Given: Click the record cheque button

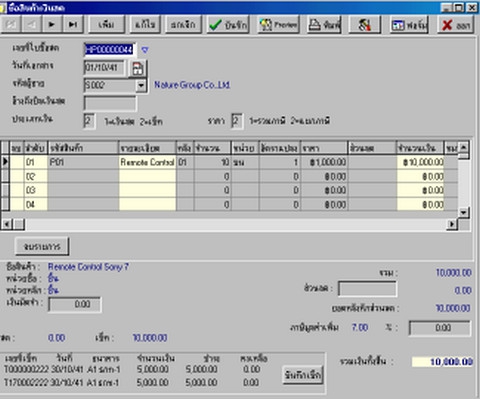Looking at the screenshot, I should tap(303, 375).
